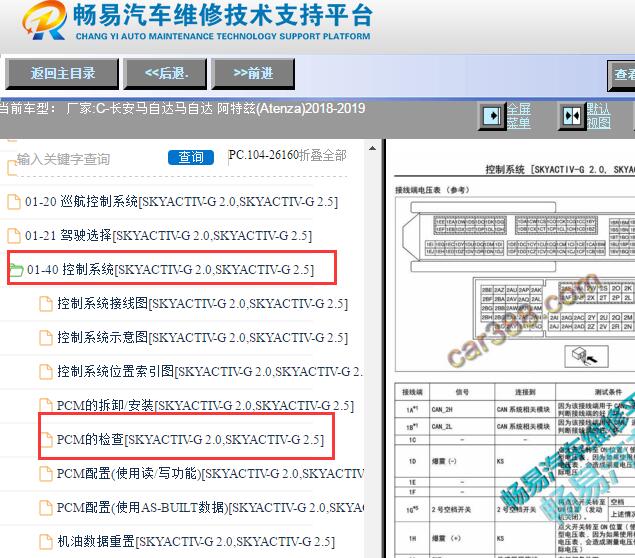This screenshot has height=558, width=635.
Task: Open PCM的检查 page
Action: coord(190,439)
